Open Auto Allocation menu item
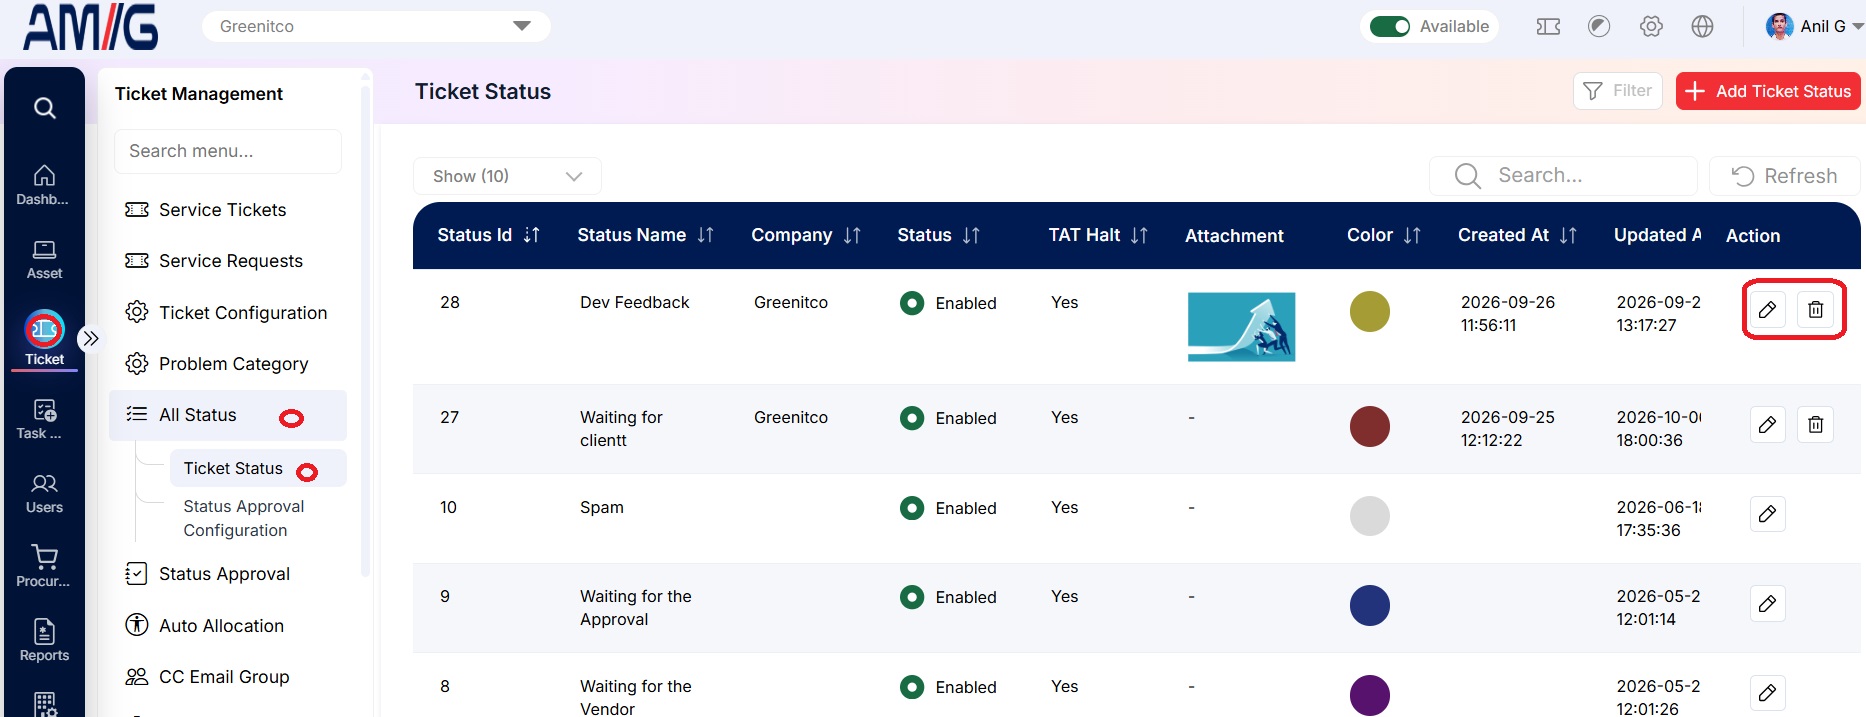1866x717 pixels. [x=228, y=626]
